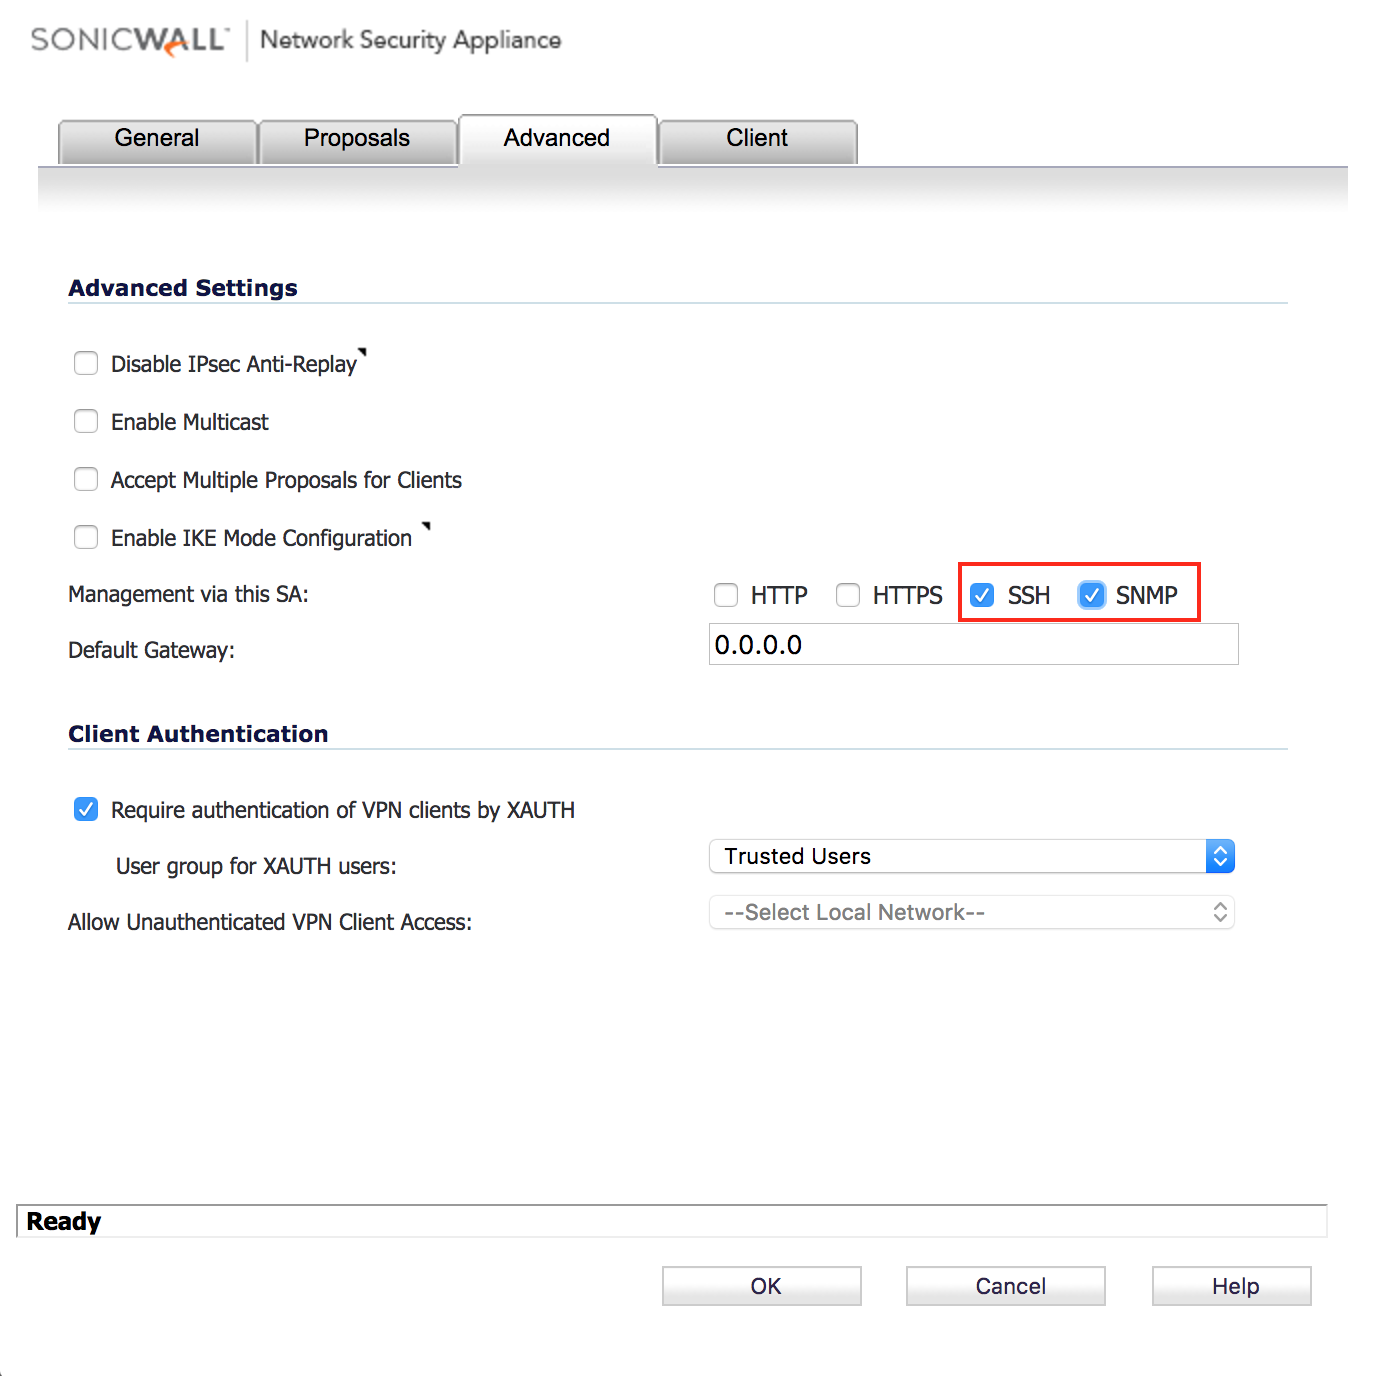
Task: Check the Enable Multicast box
Action: tap(86, 421)
